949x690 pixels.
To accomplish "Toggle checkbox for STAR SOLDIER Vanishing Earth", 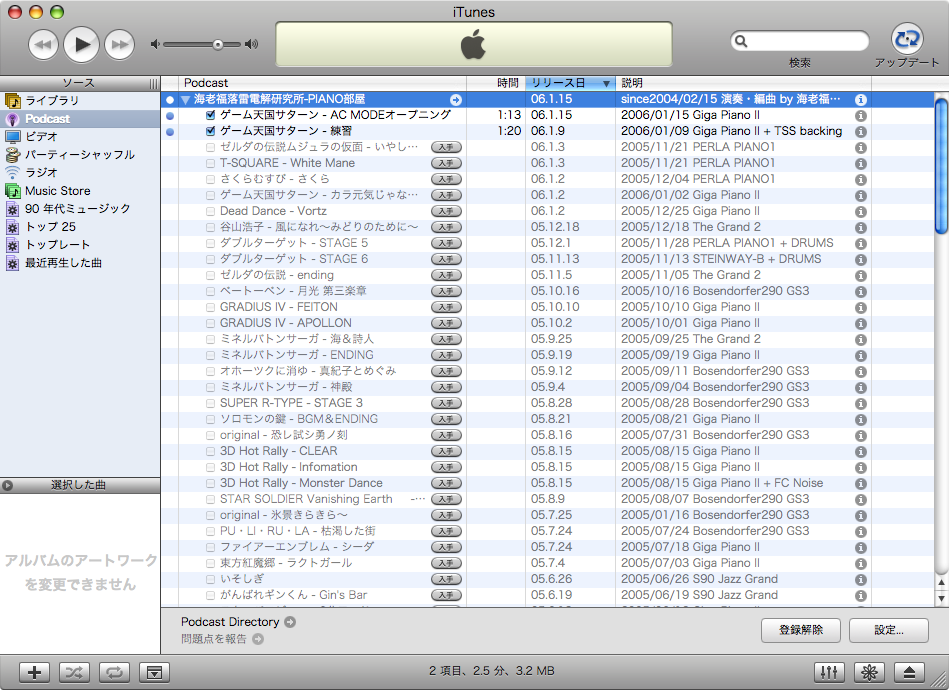I will pos(210,499).
